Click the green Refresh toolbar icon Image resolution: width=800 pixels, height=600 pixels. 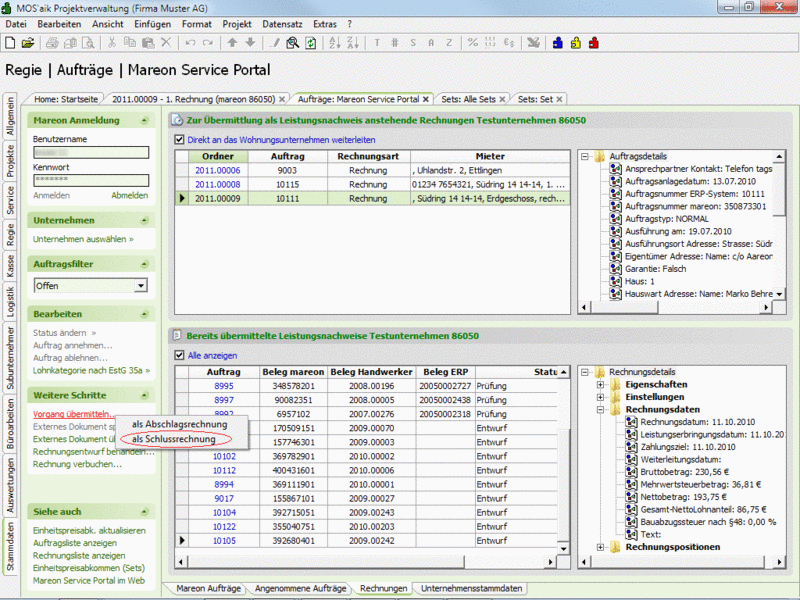(x=311, y=43)
